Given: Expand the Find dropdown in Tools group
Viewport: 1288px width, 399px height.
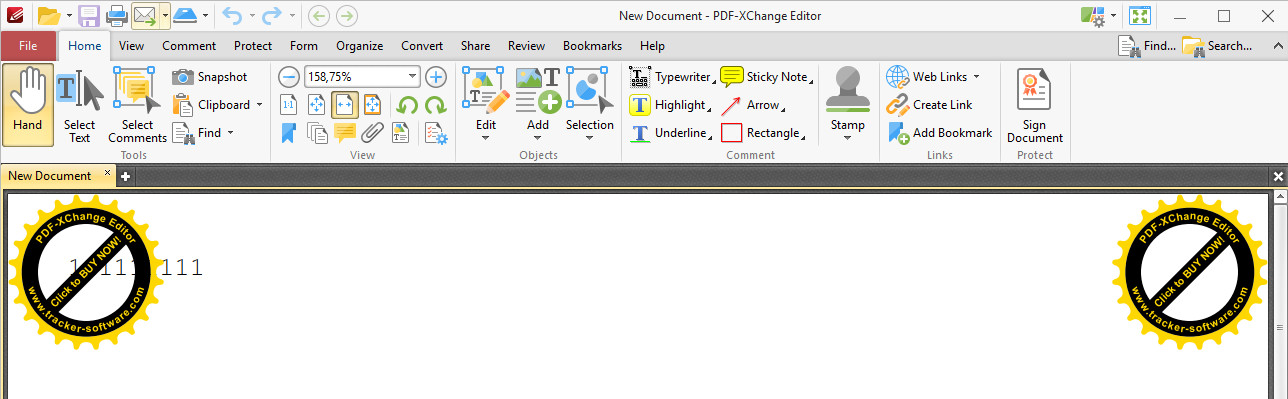Looking at the screenshot, I should click(230, 133).
